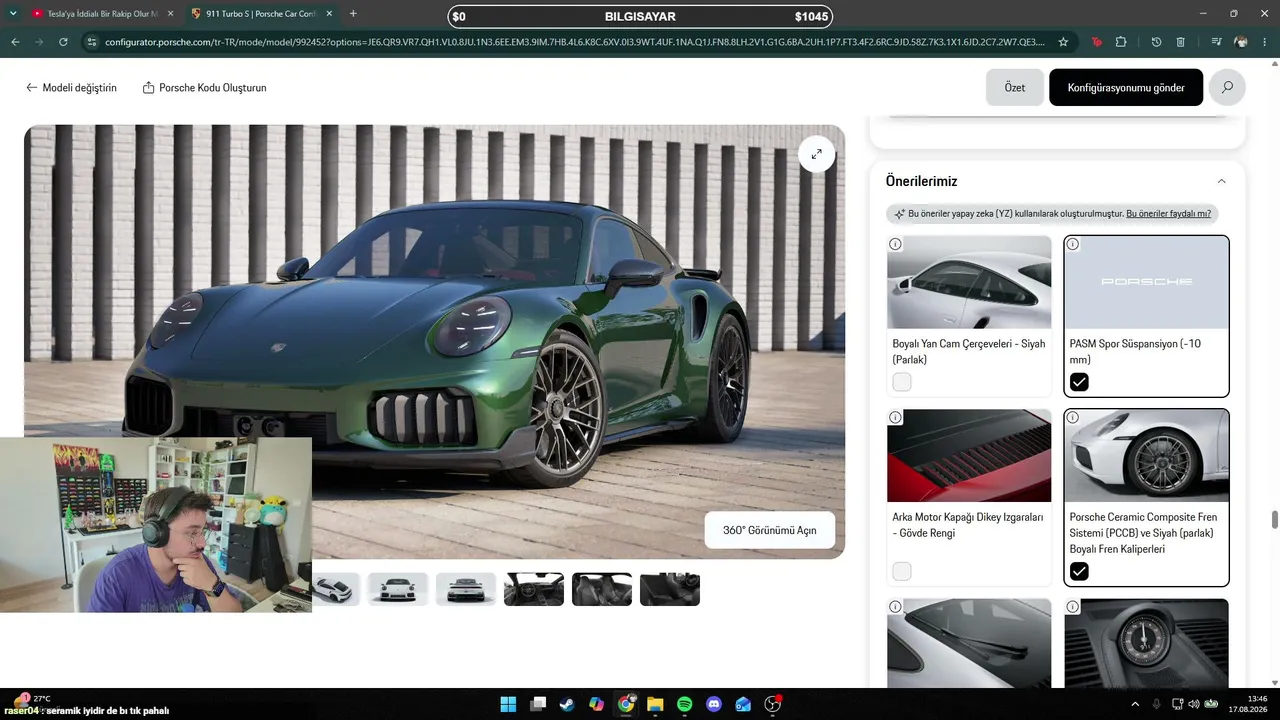The height and width of the screenshot is (720, 1280).
Task: Reload the configurator page
Action: click(63, 42)
